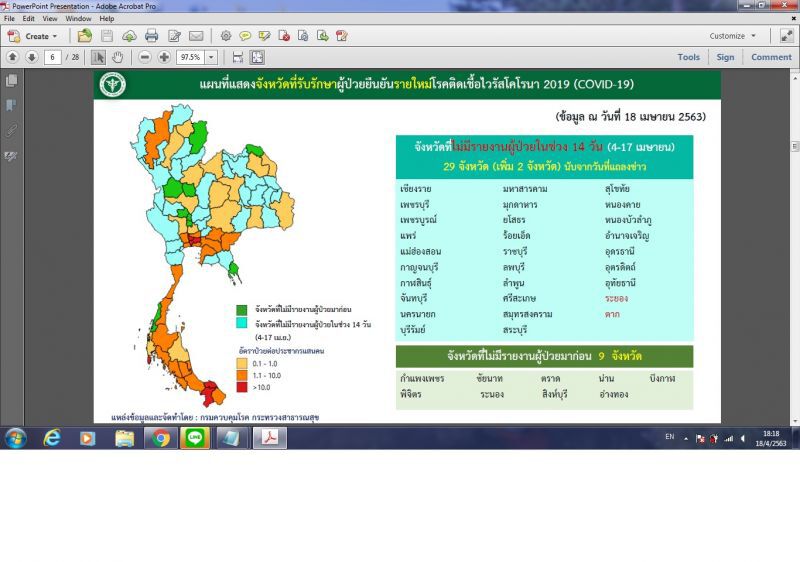Screen dimensions: 800x562
Task: Toggle scrolling-page fit width mode
Action: pyautogui.click(x=238, y=57)
